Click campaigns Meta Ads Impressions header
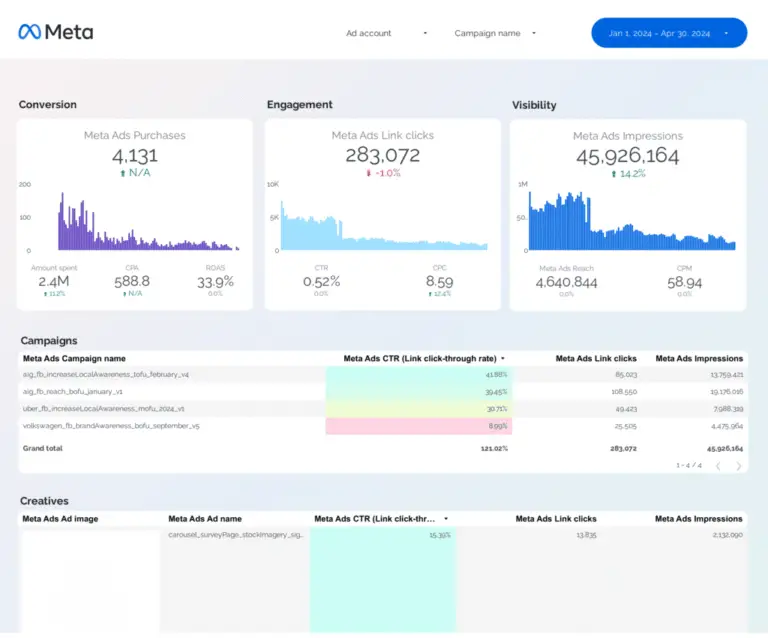This screenshot has width=768, height=638. coord(699,359)
